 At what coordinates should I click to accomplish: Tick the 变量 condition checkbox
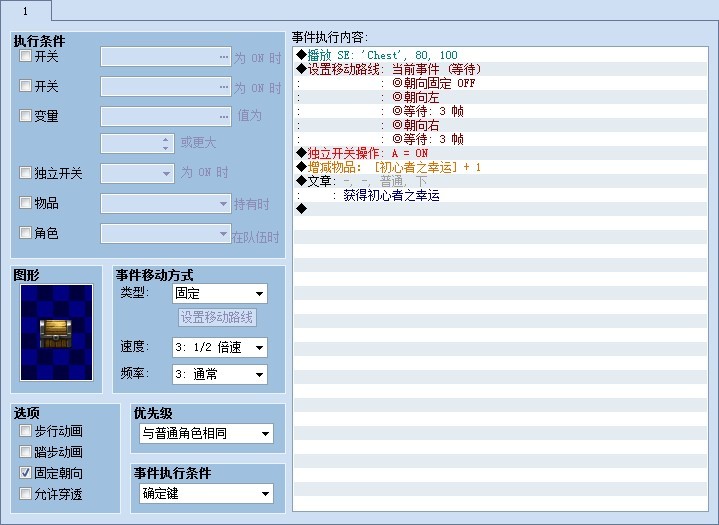coord(25,115)
